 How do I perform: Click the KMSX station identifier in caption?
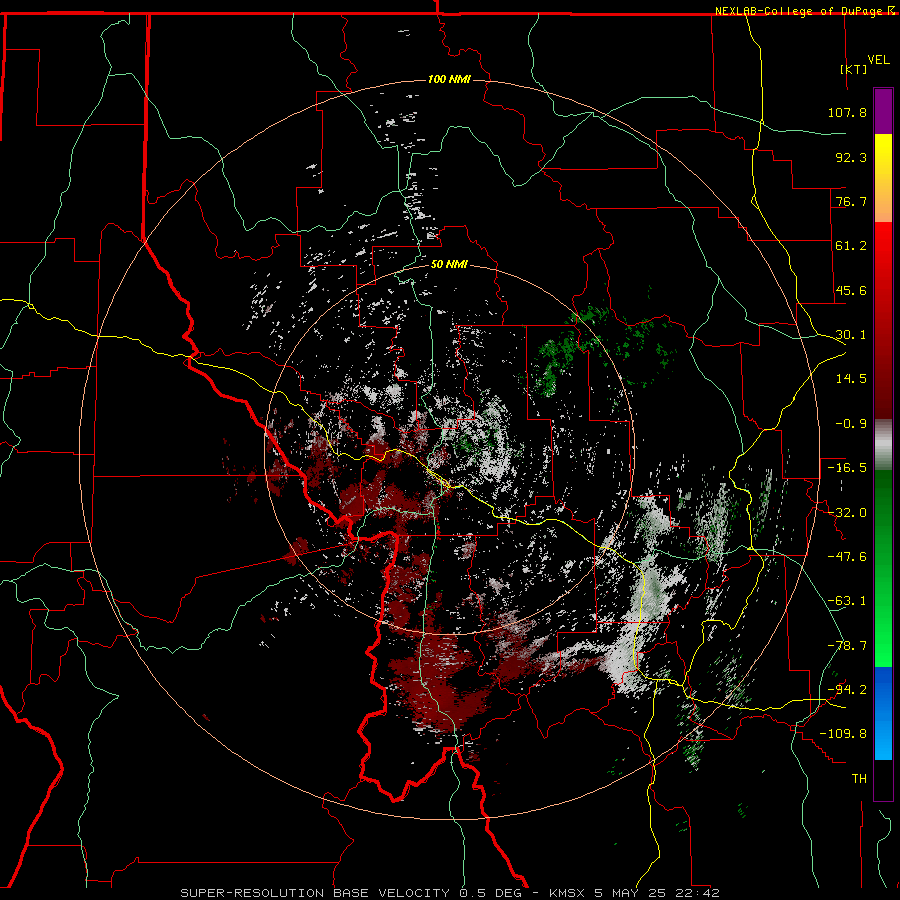(x=568, y=893)
